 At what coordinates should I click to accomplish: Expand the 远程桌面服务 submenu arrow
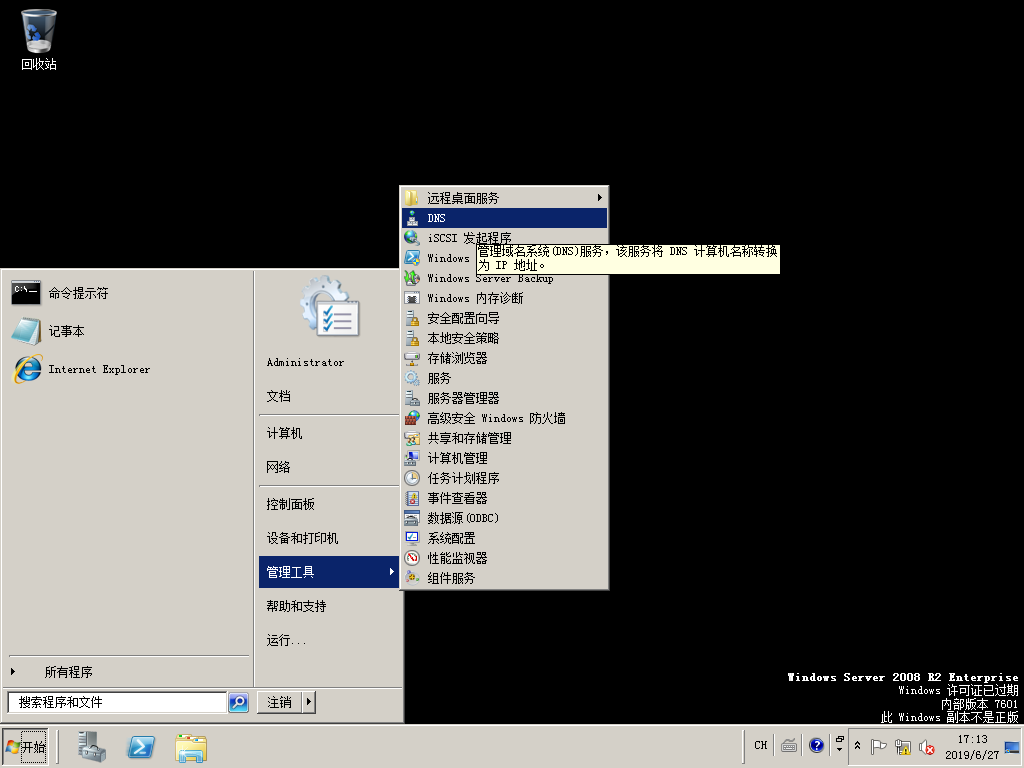tap(599, 197)
